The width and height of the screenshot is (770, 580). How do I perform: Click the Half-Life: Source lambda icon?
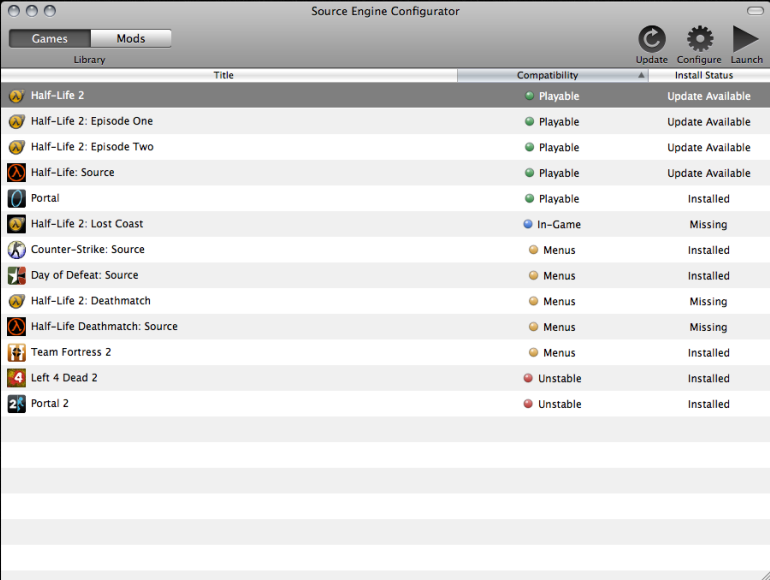point(16,172)
